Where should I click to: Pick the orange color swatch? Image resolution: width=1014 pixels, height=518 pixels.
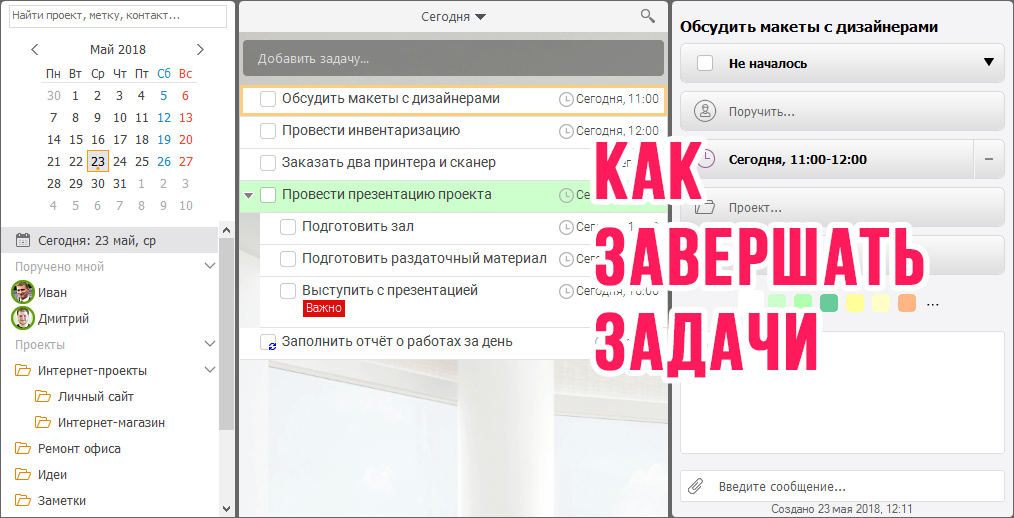coord(907,303)
